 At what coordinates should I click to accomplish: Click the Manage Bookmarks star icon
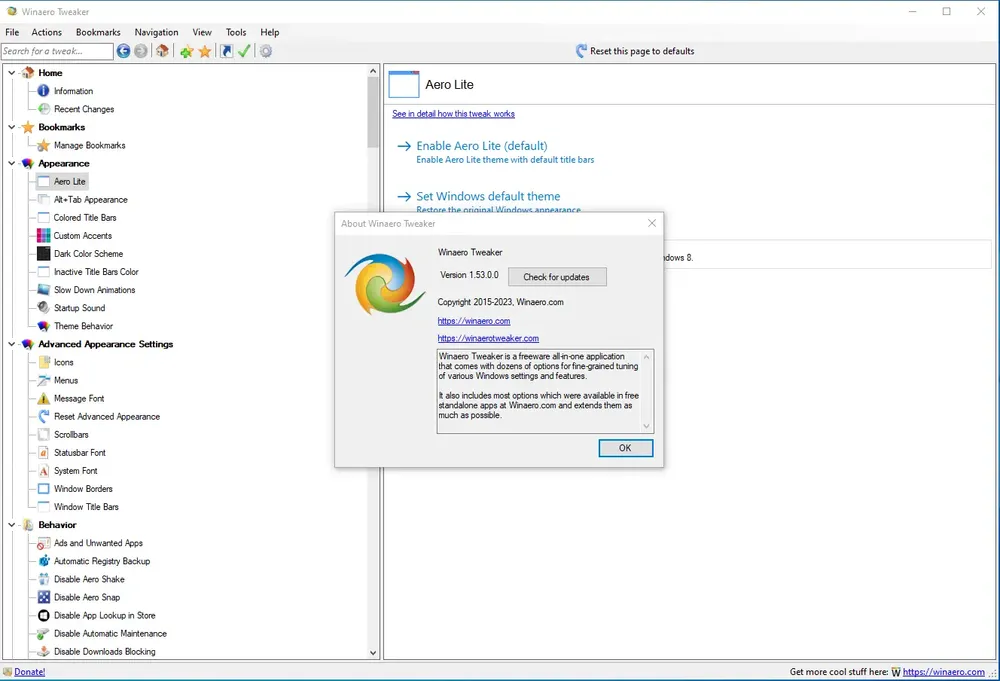coord(43,145)
